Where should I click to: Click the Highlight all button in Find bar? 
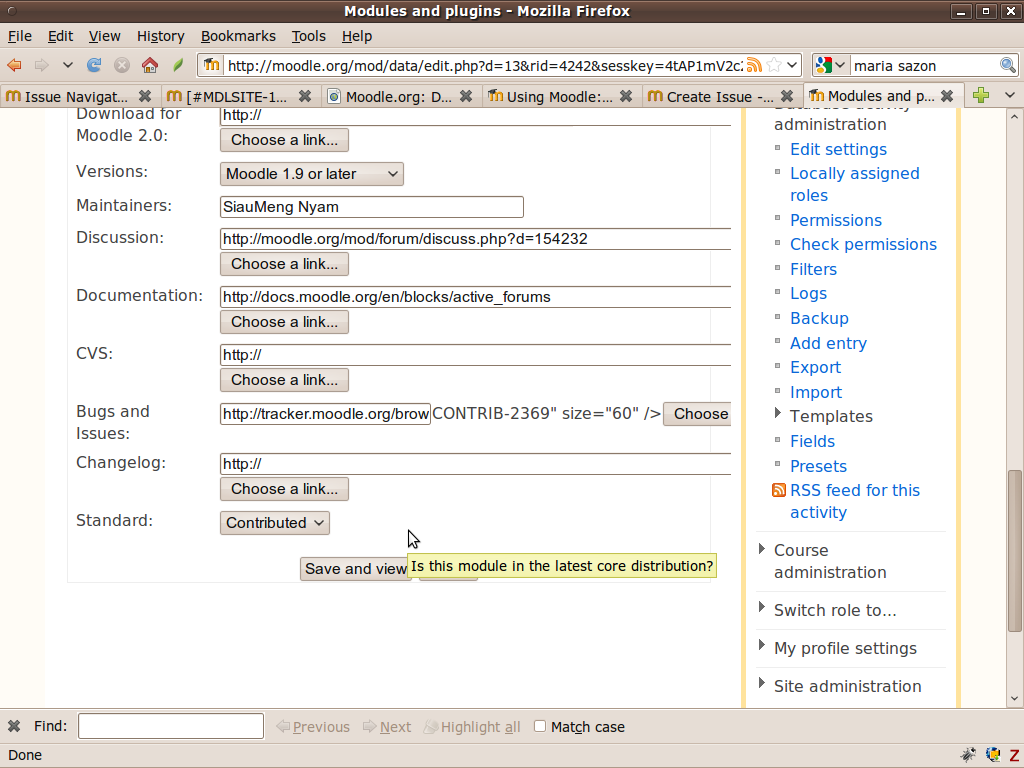click(x=472, y=727)
